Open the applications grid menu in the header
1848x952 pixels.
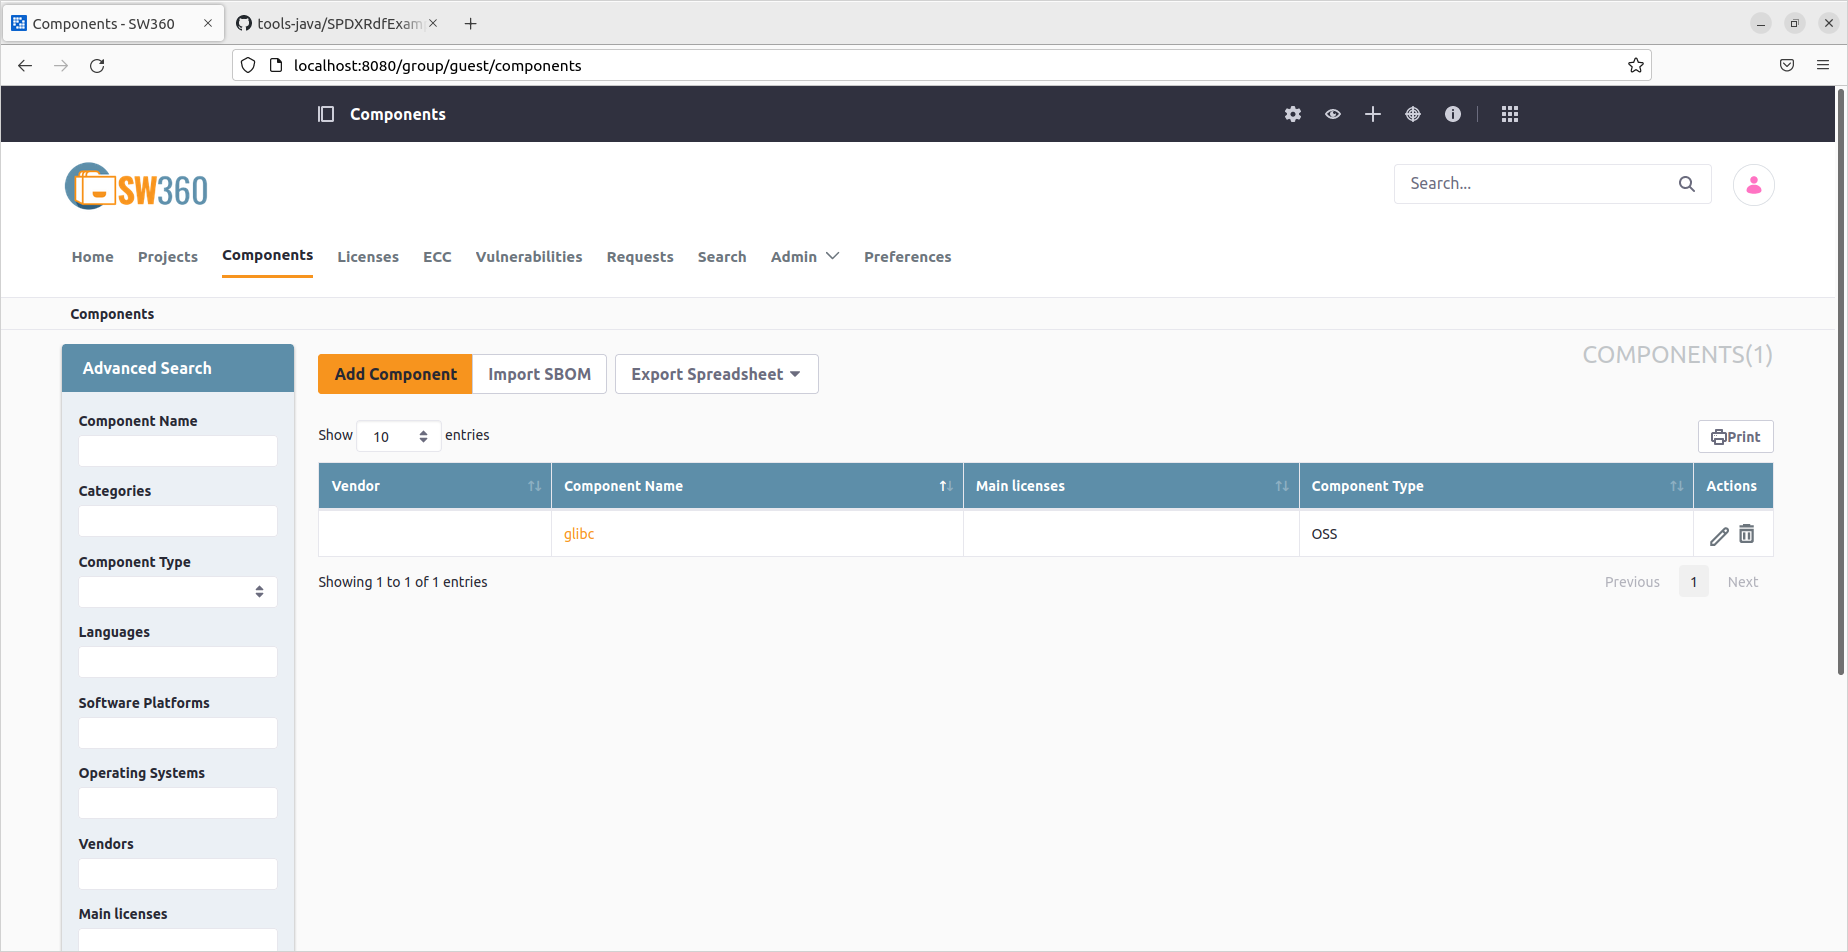(1509, 114)
